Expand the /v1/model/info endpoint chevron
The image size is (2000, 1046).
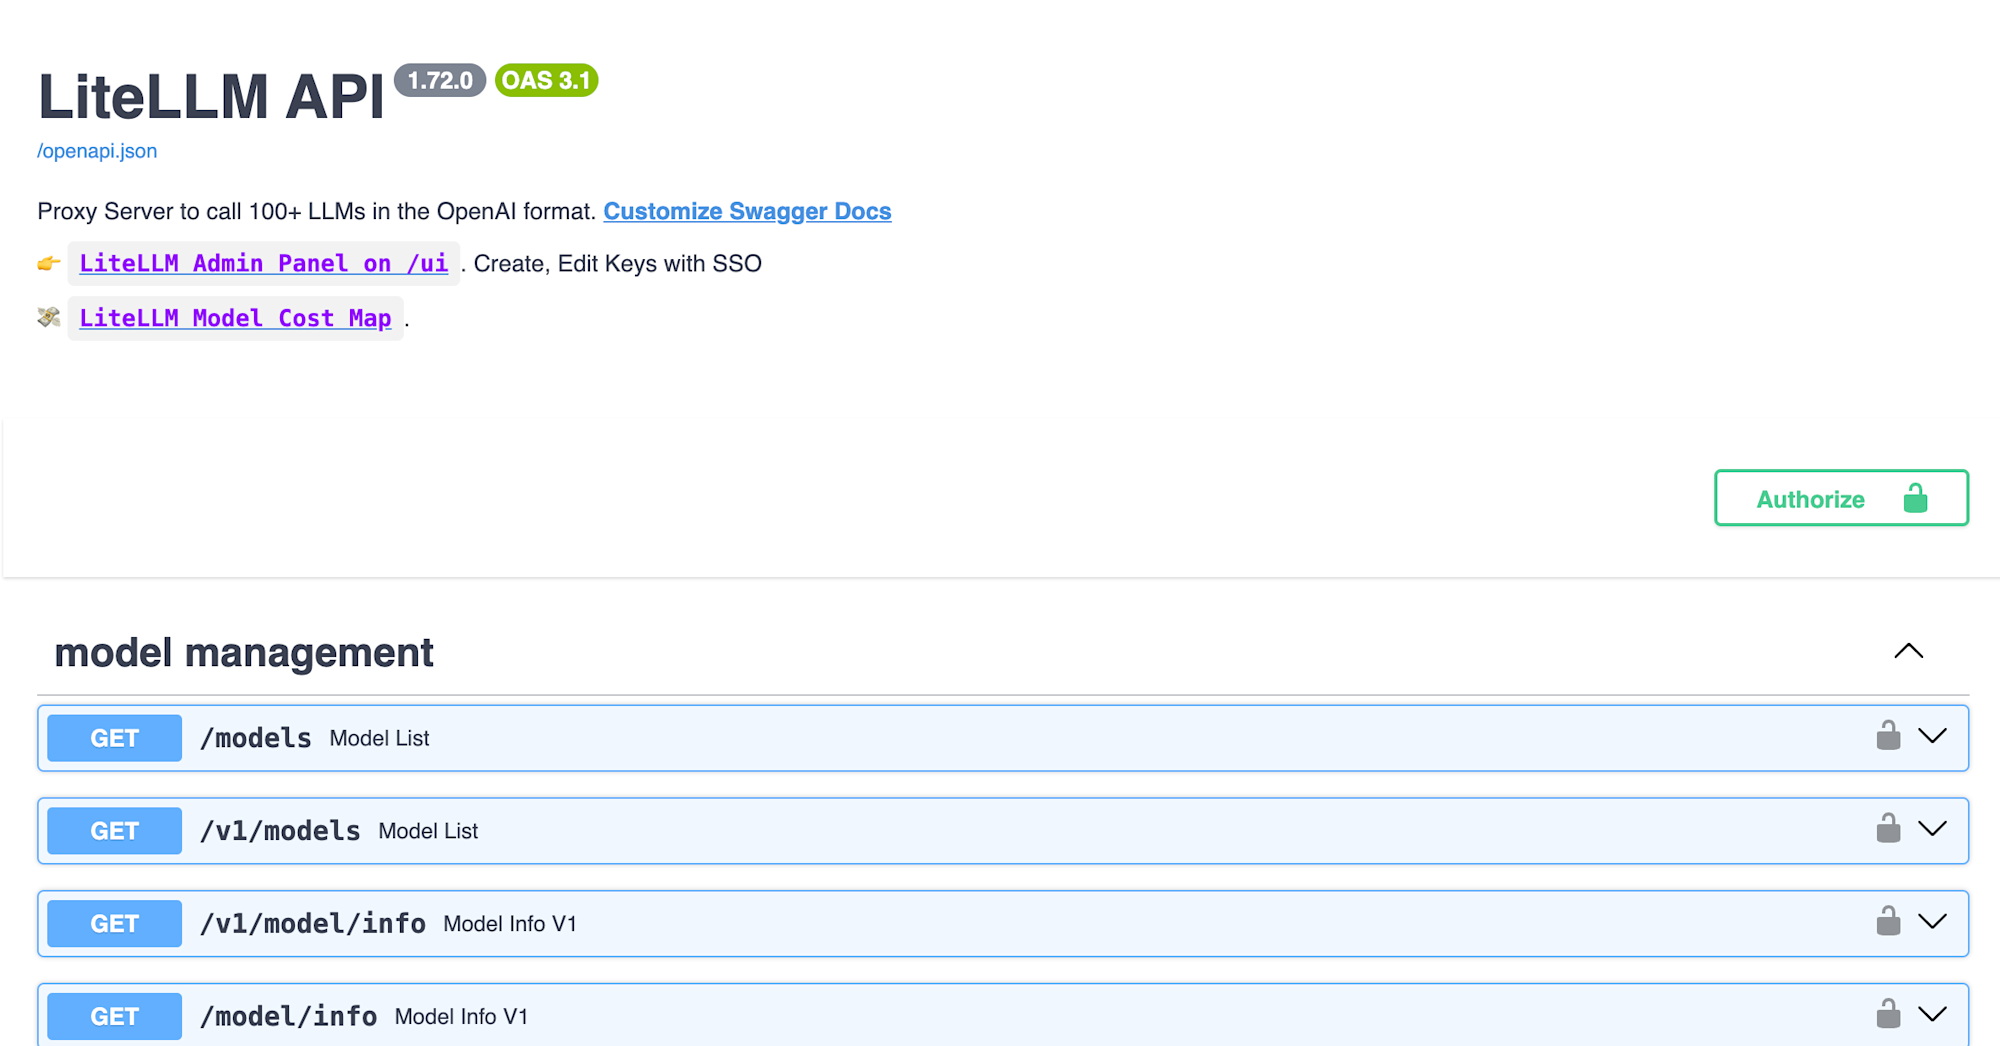click(1933, 922)
